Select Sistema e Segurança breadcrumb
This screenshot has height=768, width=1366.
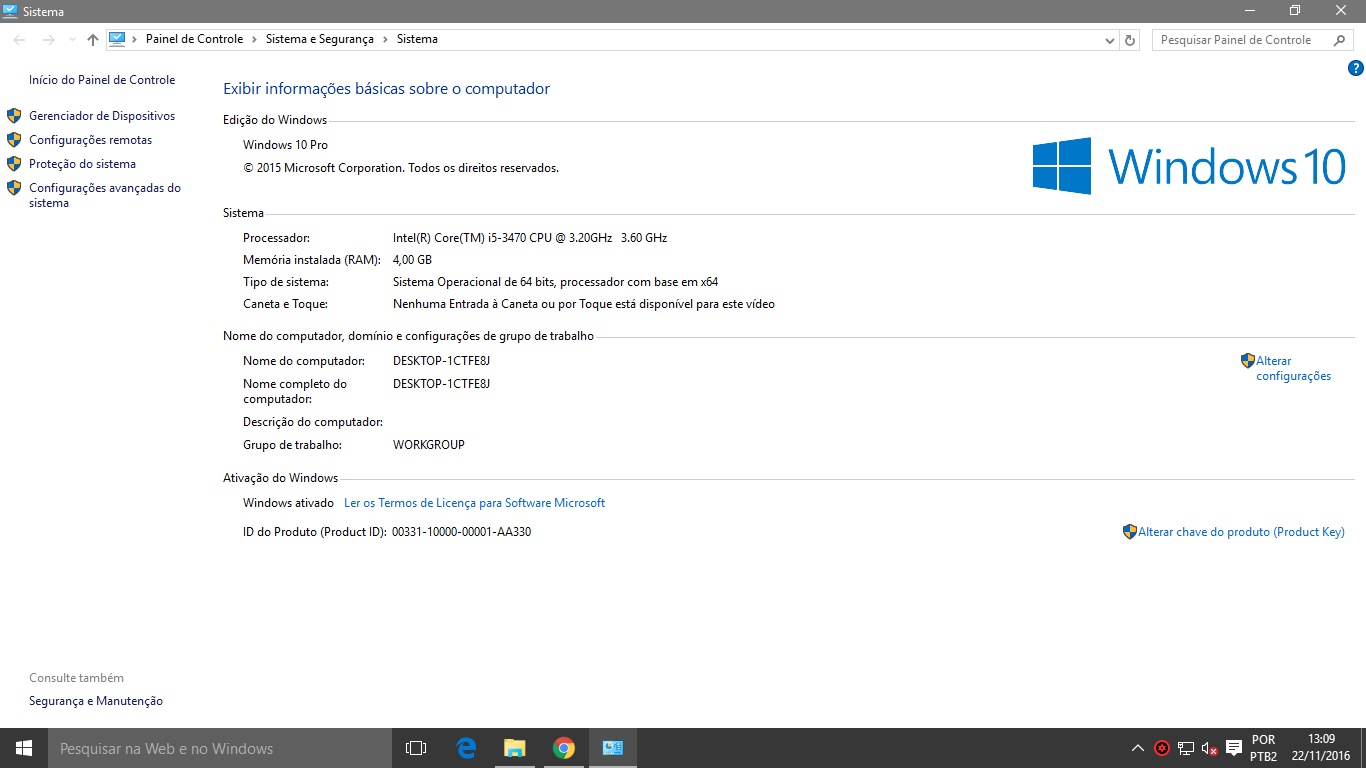click(319, 39)
